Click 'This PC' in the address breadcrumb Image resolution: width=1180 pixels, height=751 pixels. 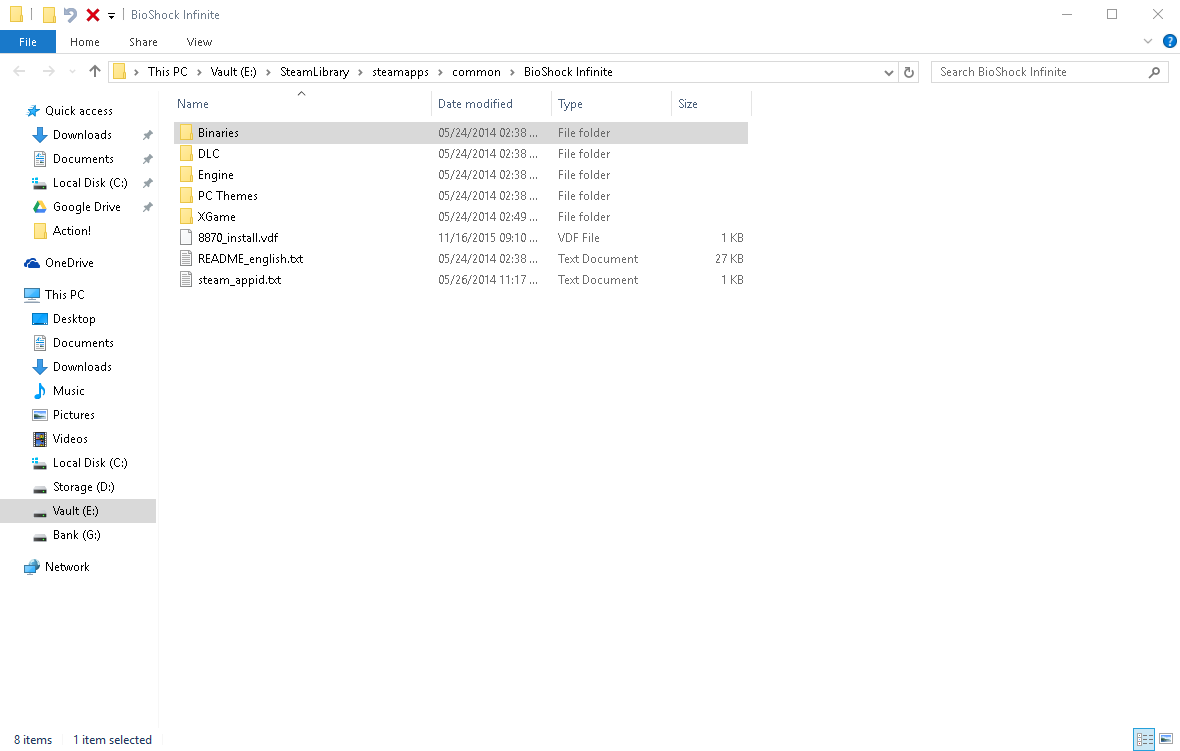pos(168,72)
